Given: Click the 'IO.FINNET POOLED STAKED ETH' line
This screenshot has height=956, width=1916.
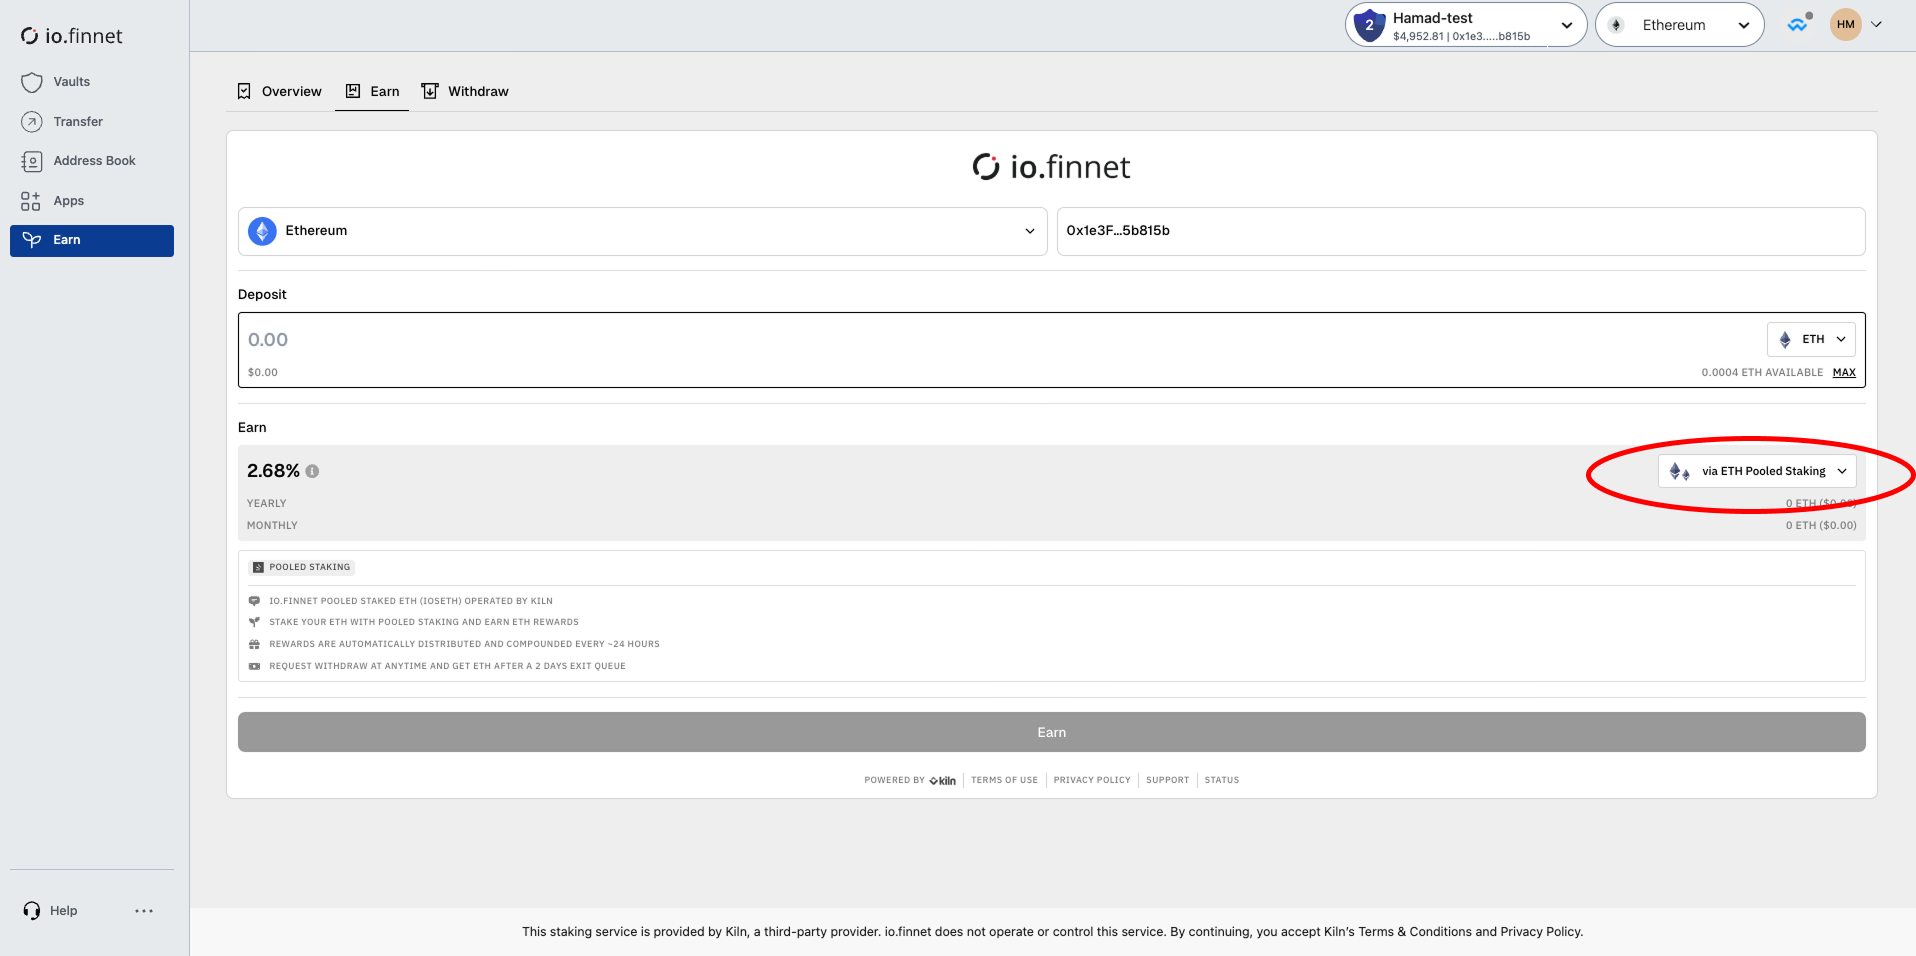Looking at the screenshot, I should coord(410,601).
